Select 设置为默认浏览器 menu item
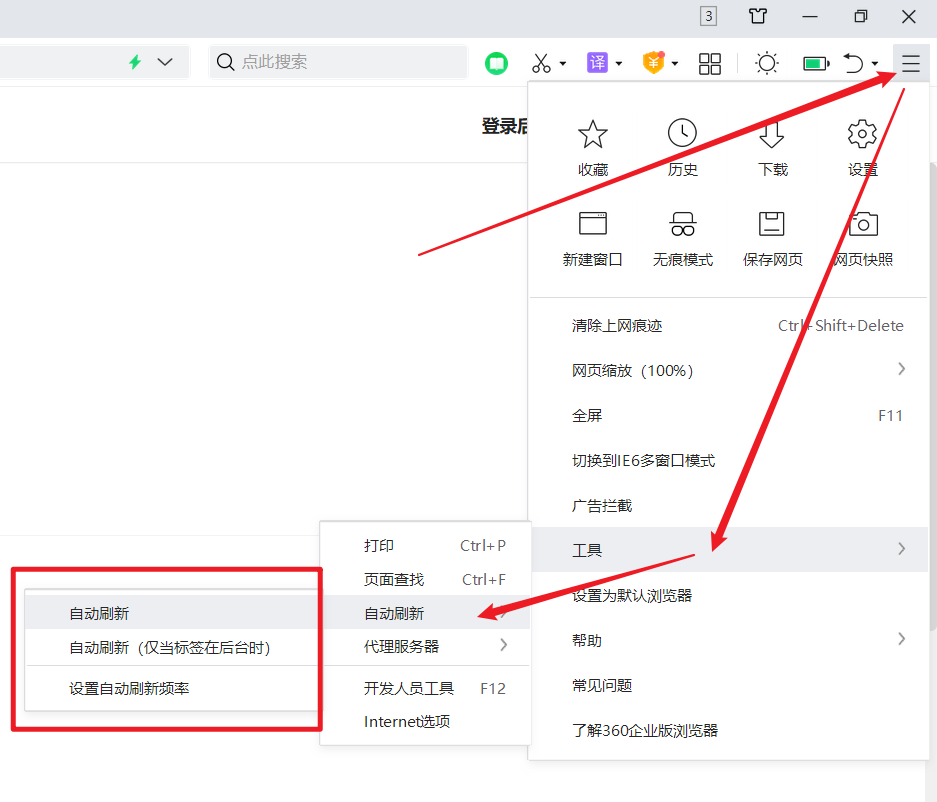Image resolution: width=937 pixels, height=802 pixels. [x=729, y=595]
